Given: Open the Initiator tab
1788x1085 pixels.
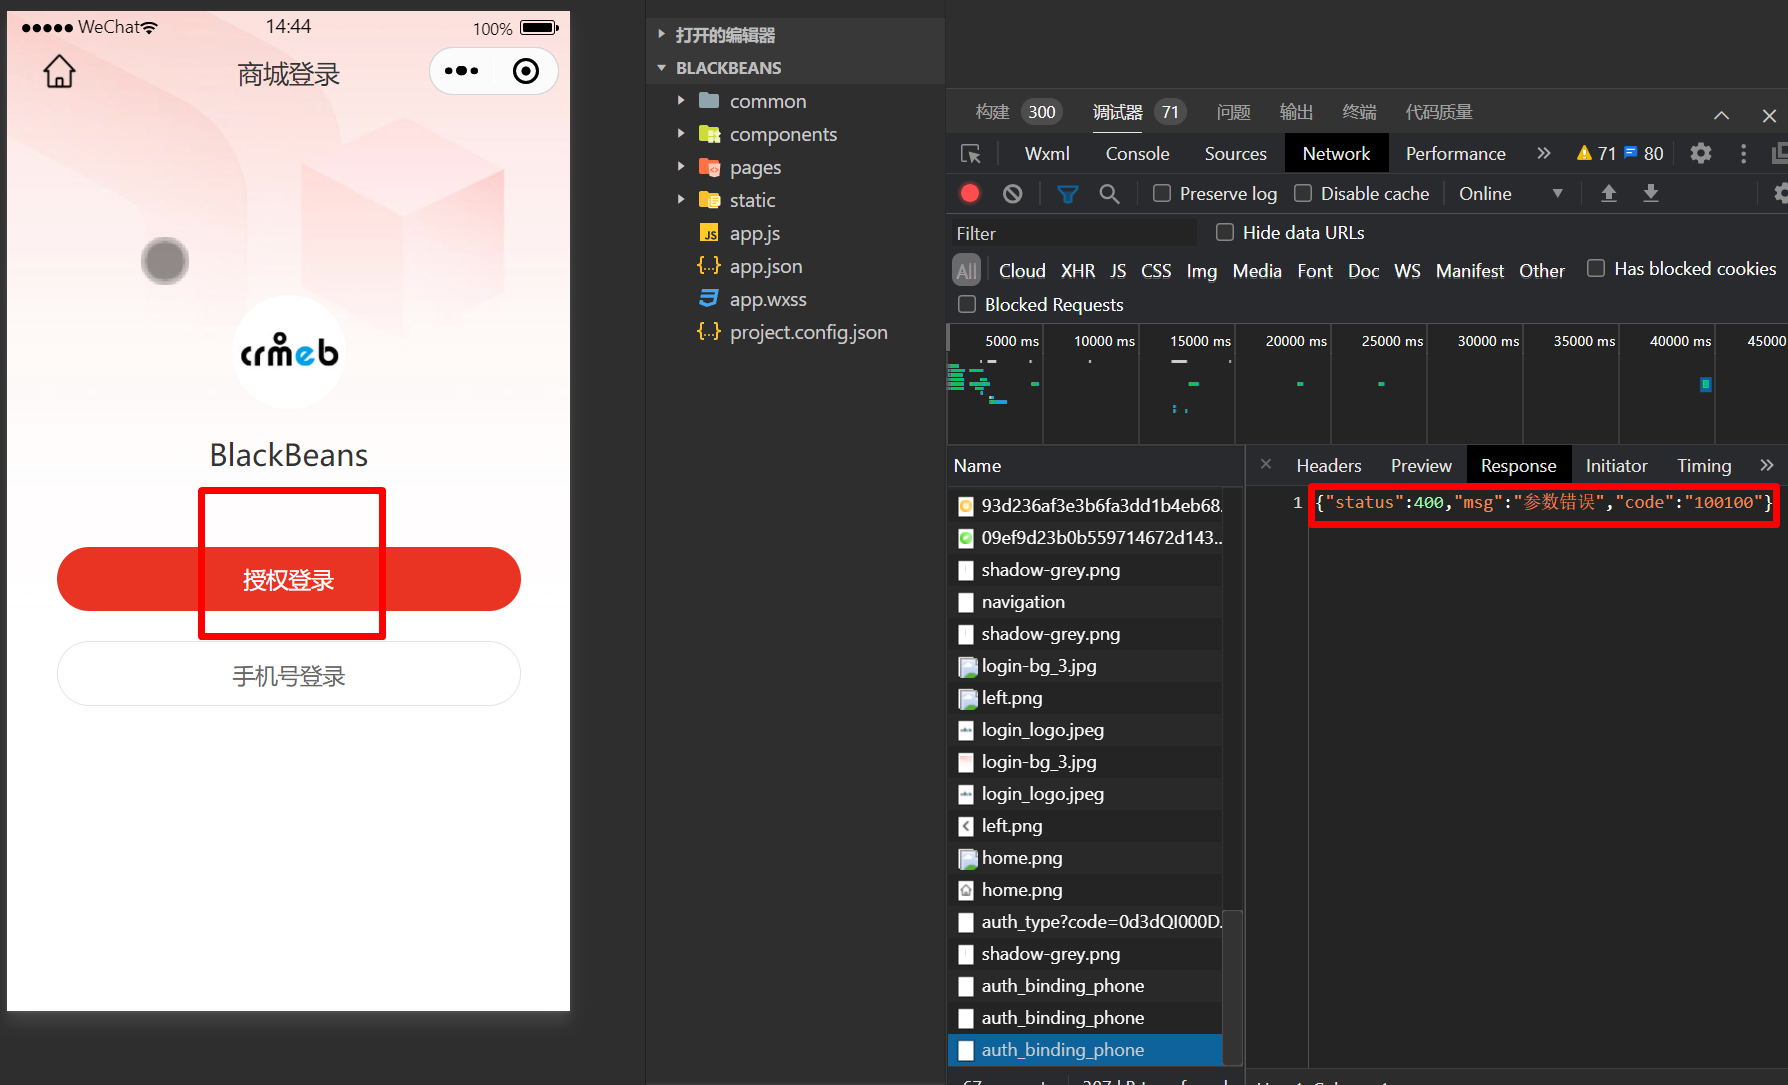Looking at the screenshot, I should [1616, 465].
